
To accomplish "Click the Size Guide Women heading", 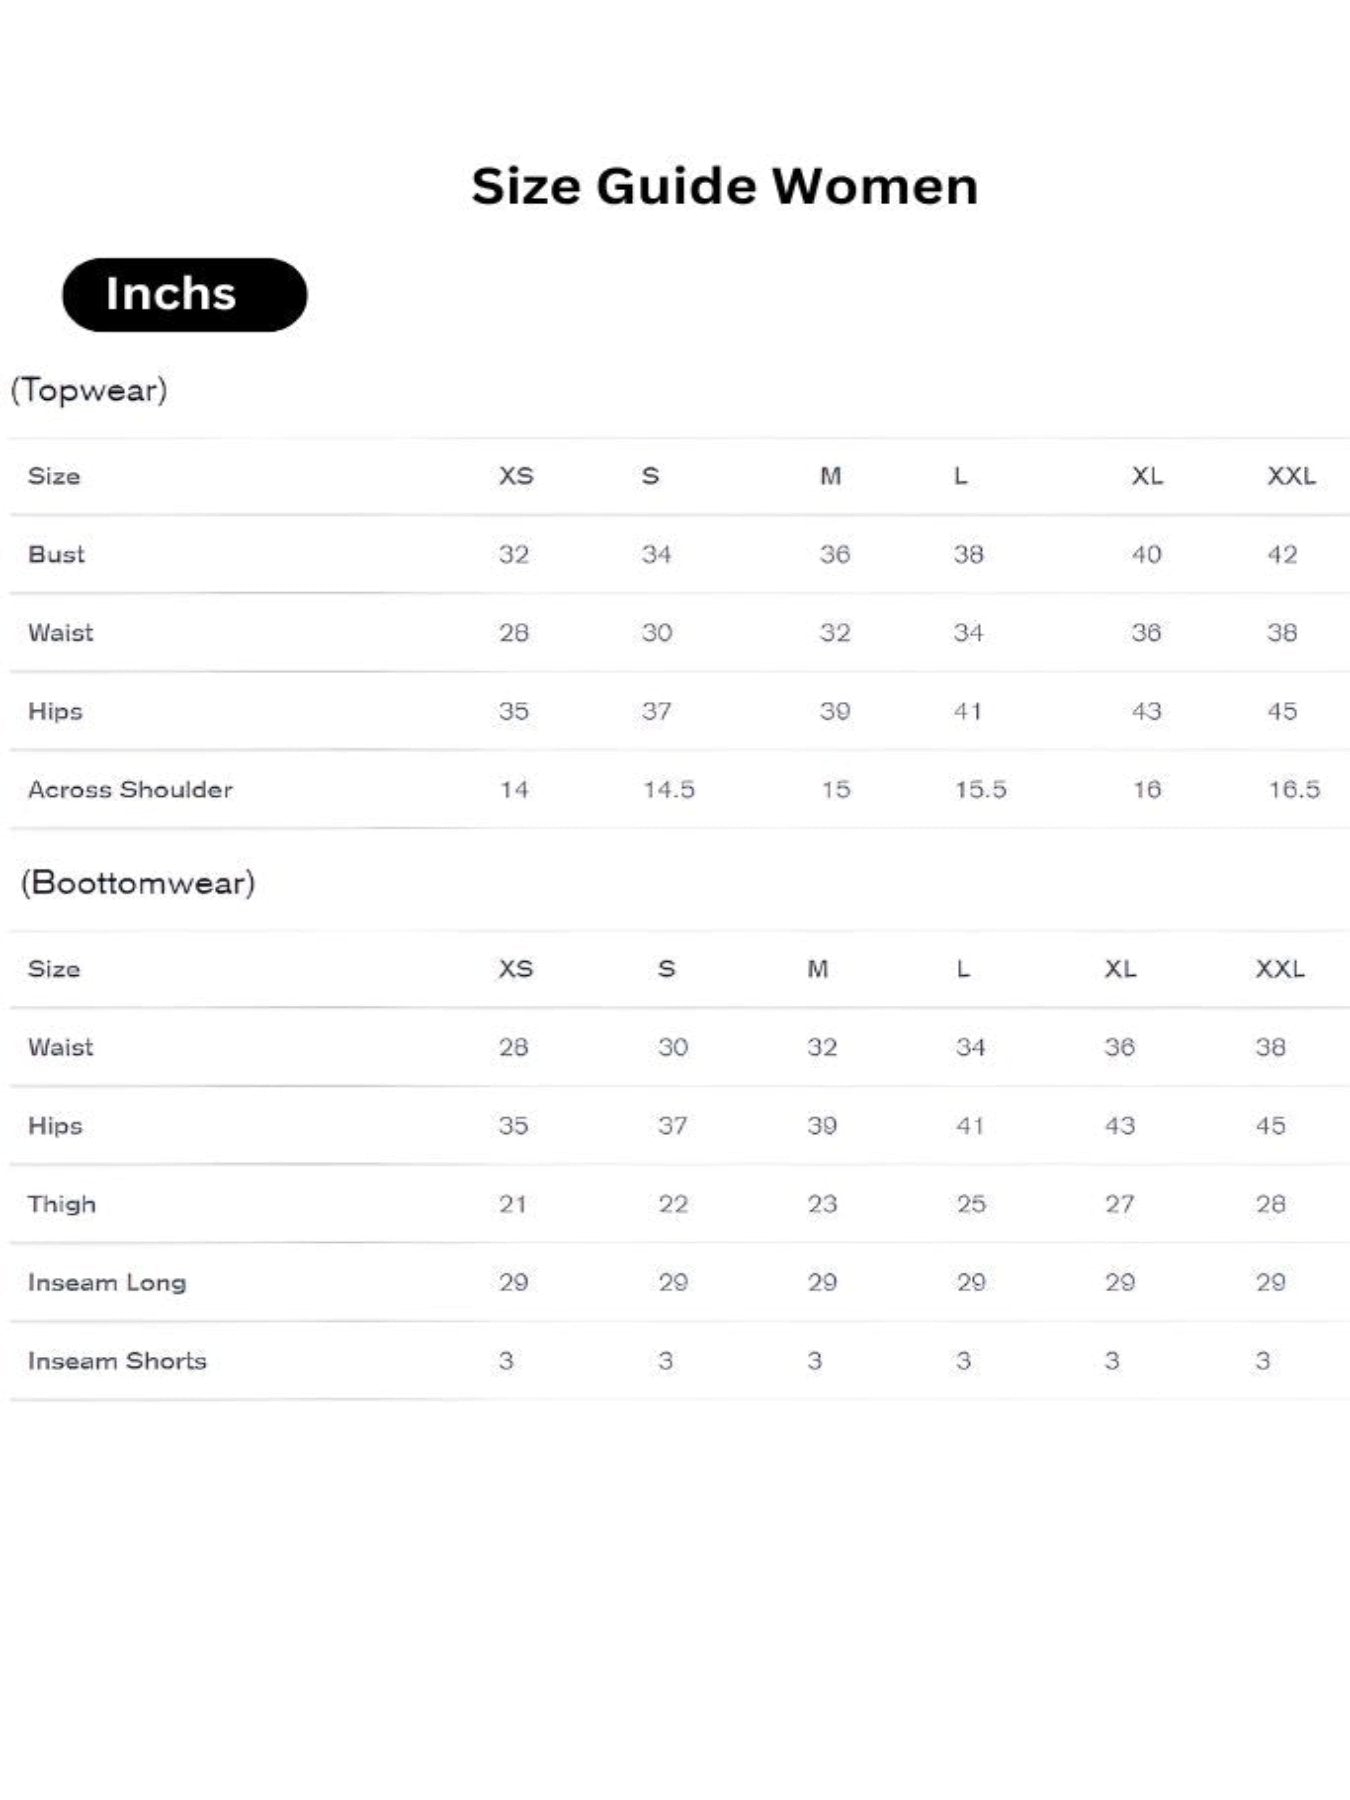I will pos(724,187).
